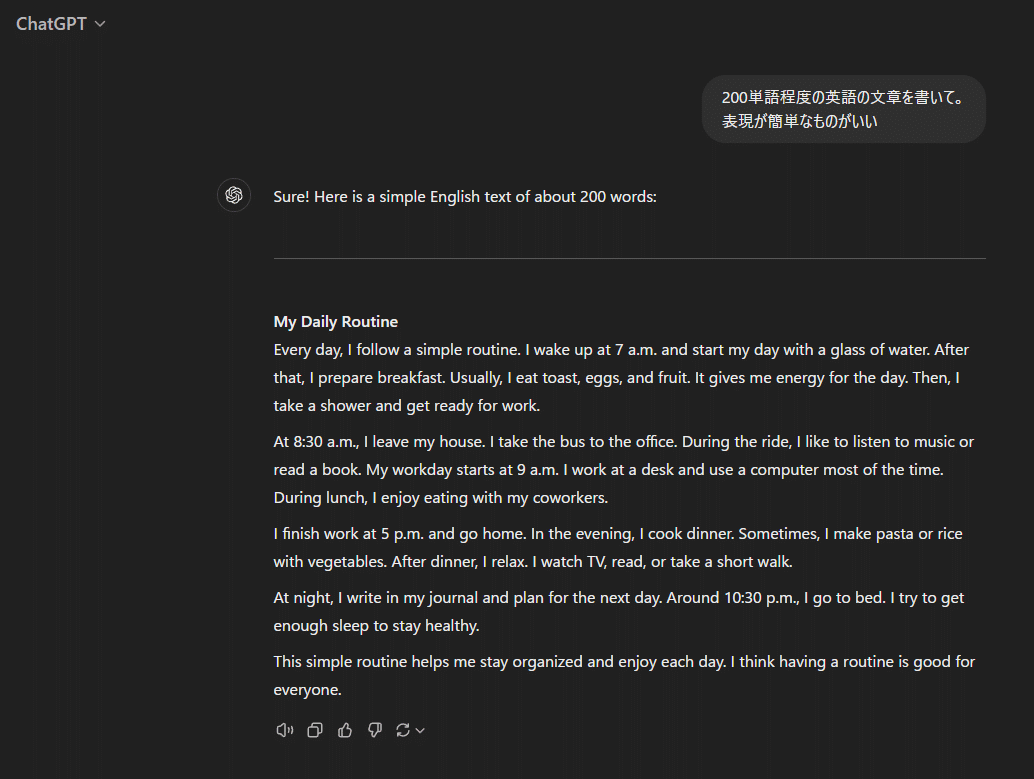1034x779 pixels.
Task: Like the response with thumbs up
Action: pos(345,730)
